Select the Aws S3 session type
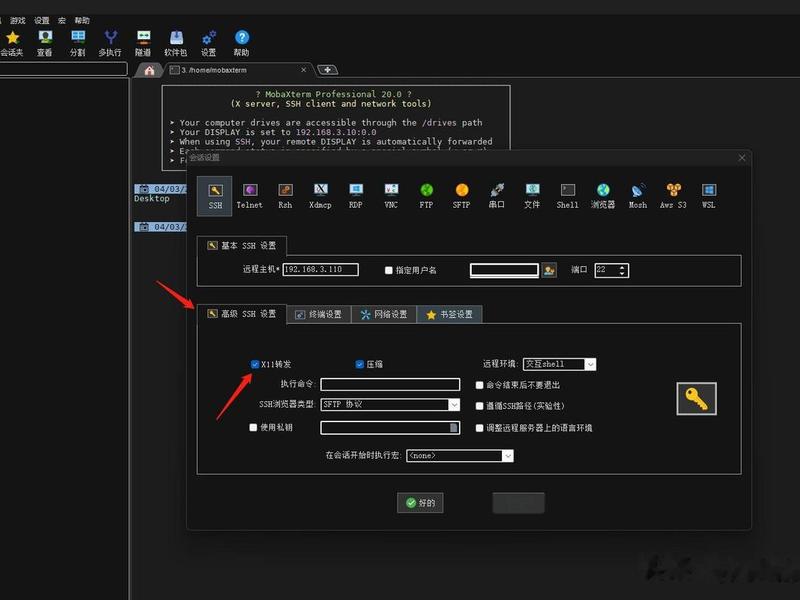Screen dimensions: 800x600 click(673, 196)
